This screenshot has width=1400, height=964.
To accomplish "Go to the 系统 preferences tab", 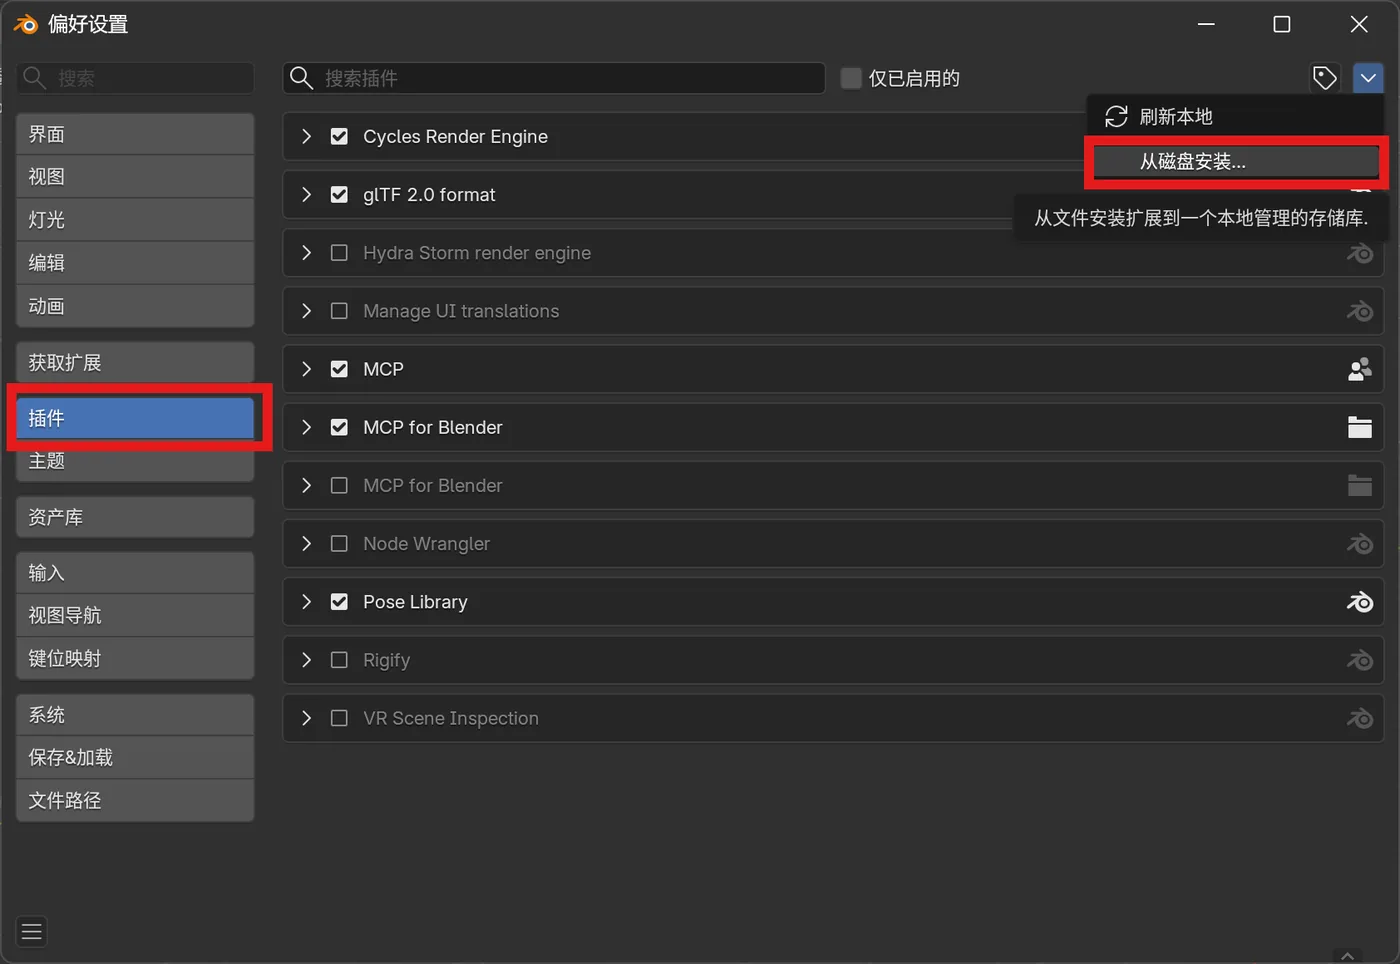I will point(135,715).
